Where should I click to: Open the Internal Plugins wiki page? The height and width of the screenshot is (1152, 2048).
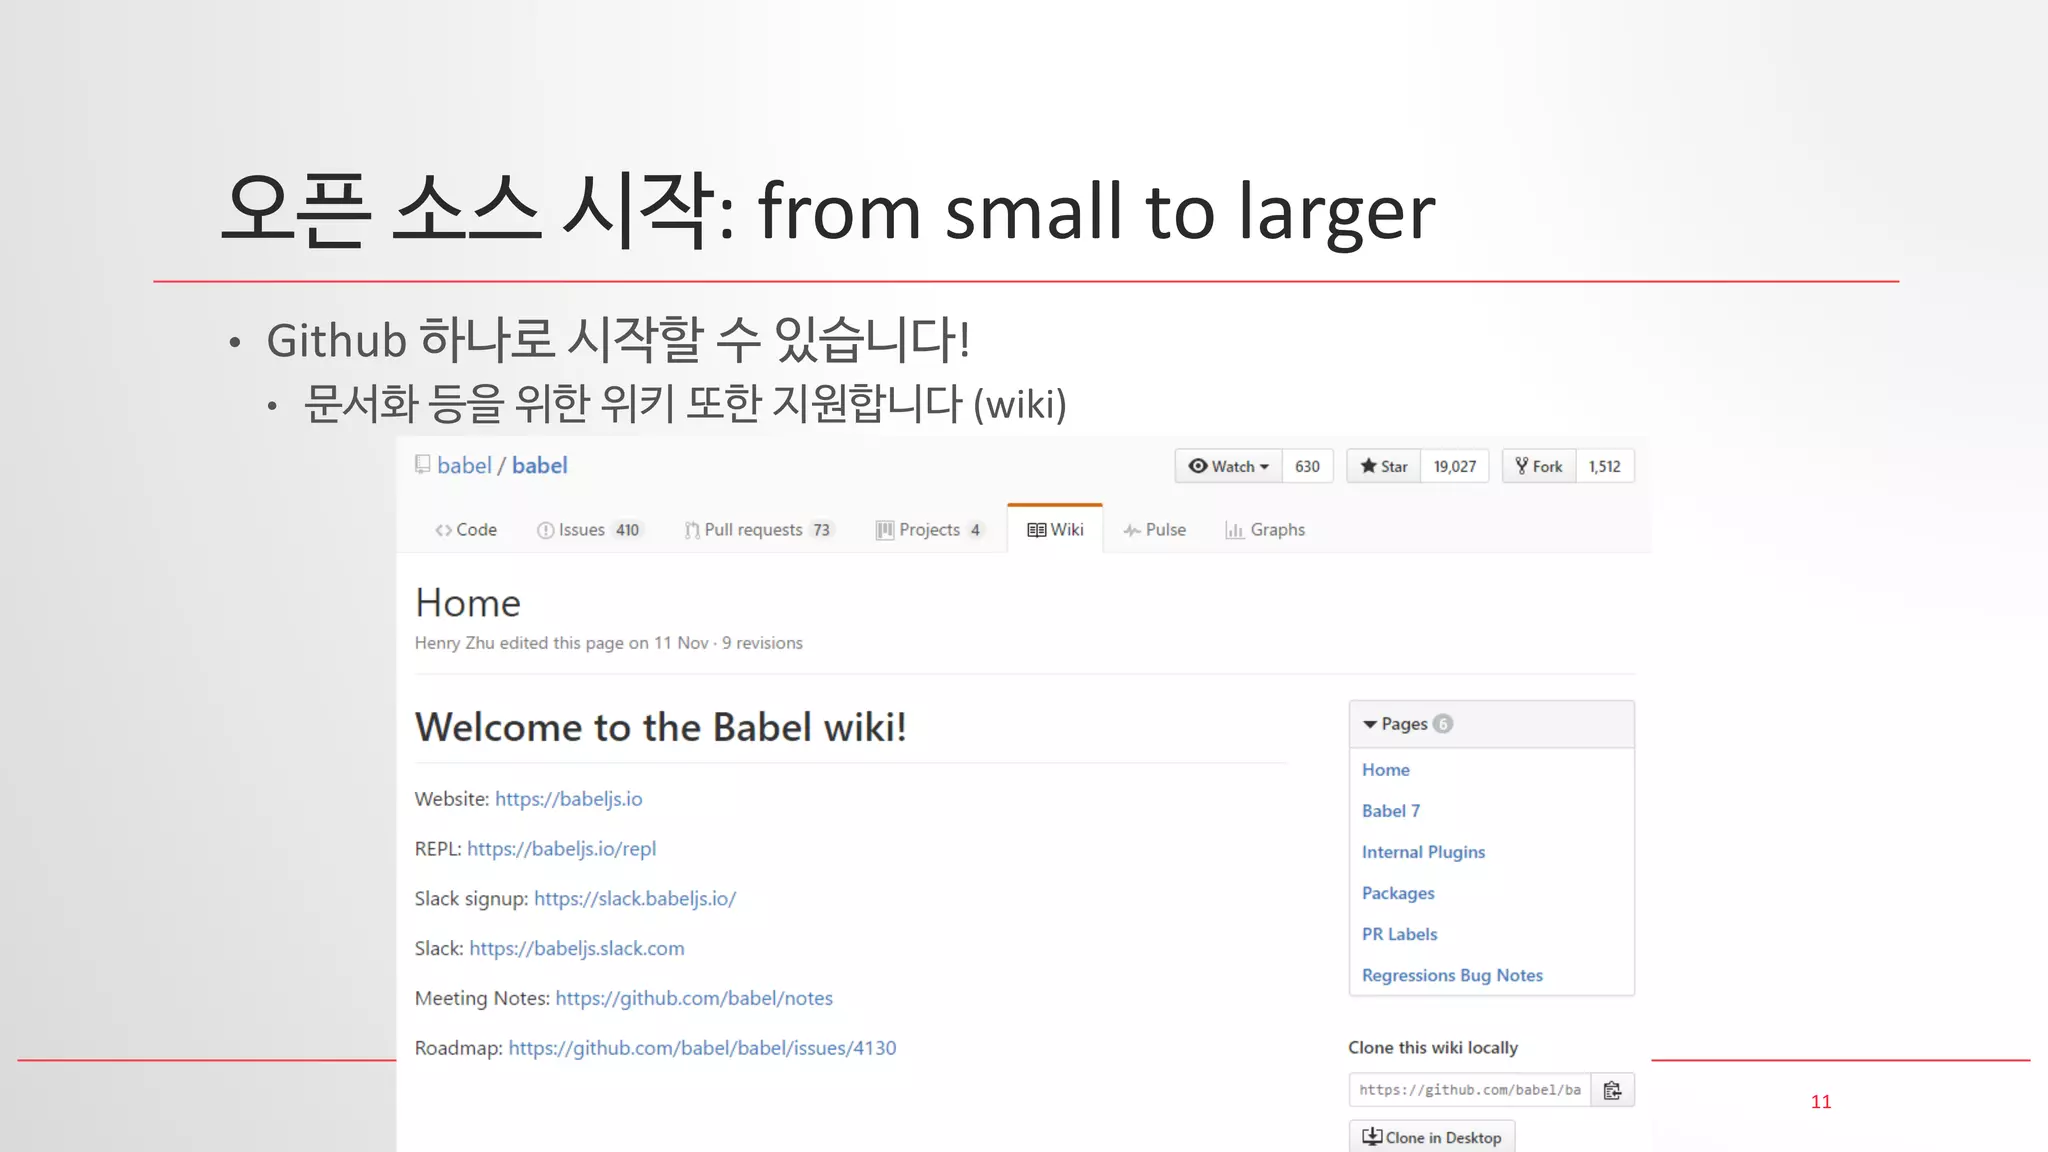point(1423,852)
